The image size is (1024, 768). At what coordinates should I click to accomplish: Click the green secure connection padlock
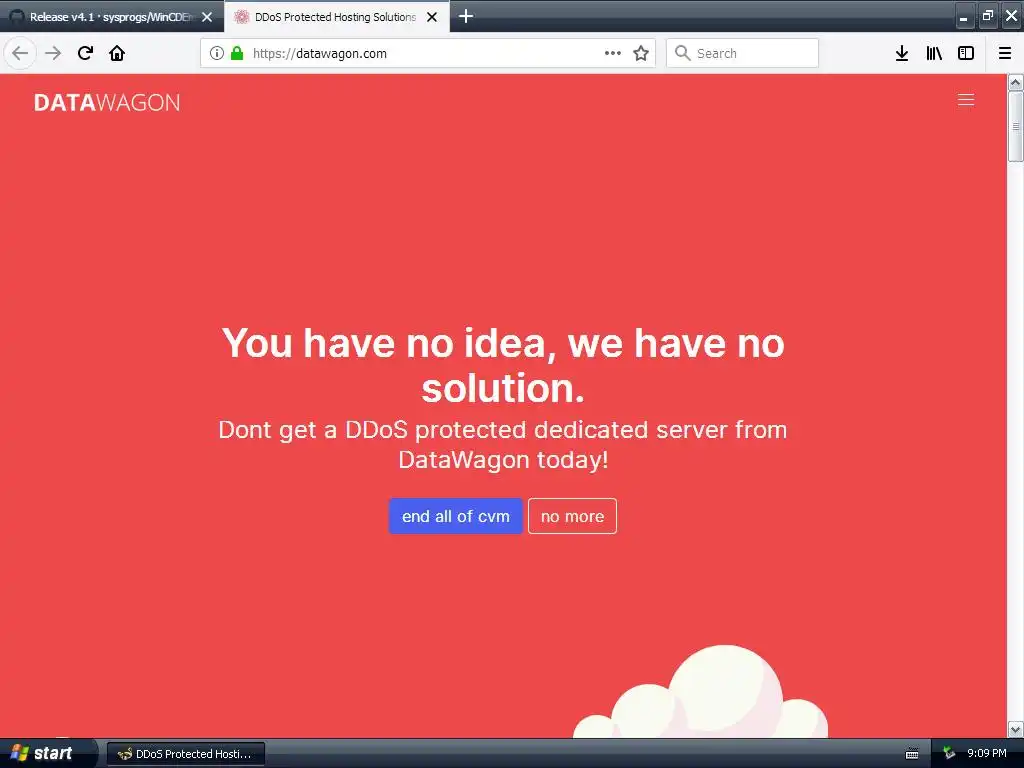[237, 53]
